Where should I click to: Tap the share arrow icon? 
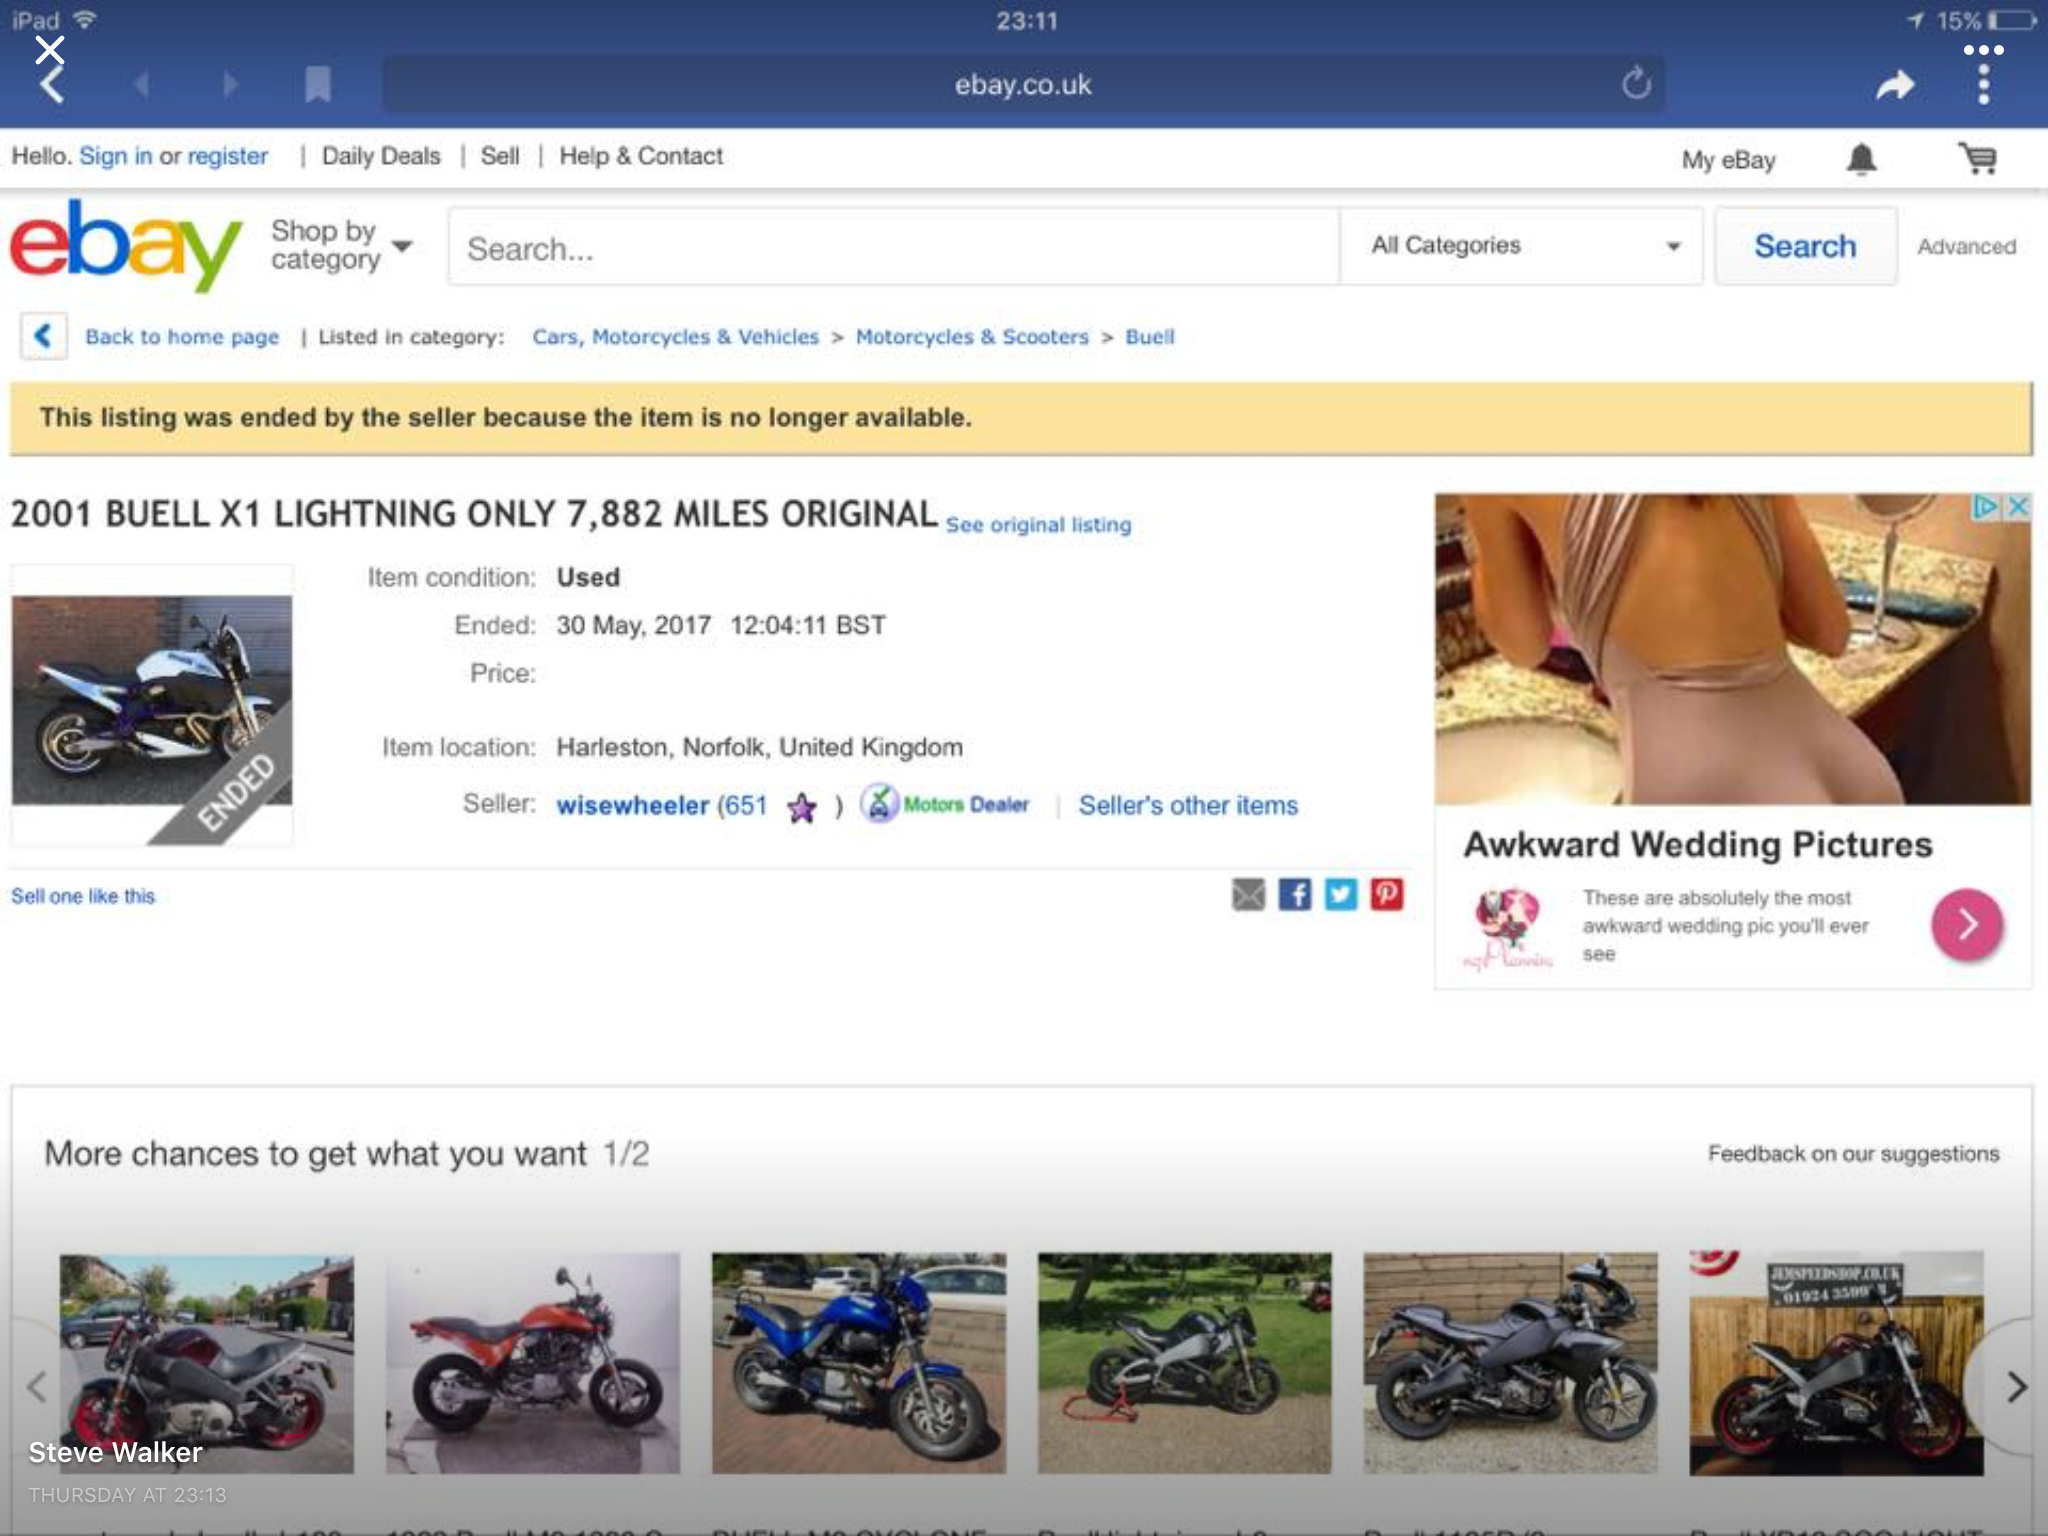tap(1894, 86)
